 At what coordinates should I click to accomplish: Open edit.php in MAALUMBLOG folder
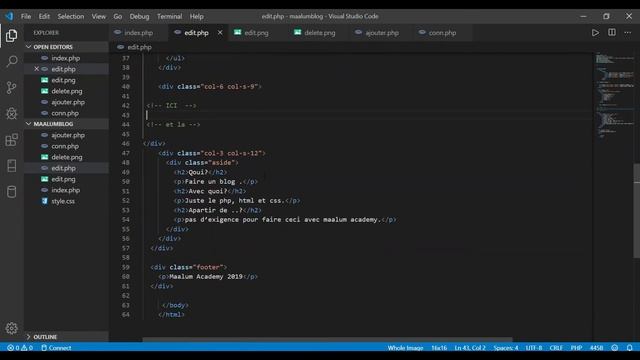[66, 168]
